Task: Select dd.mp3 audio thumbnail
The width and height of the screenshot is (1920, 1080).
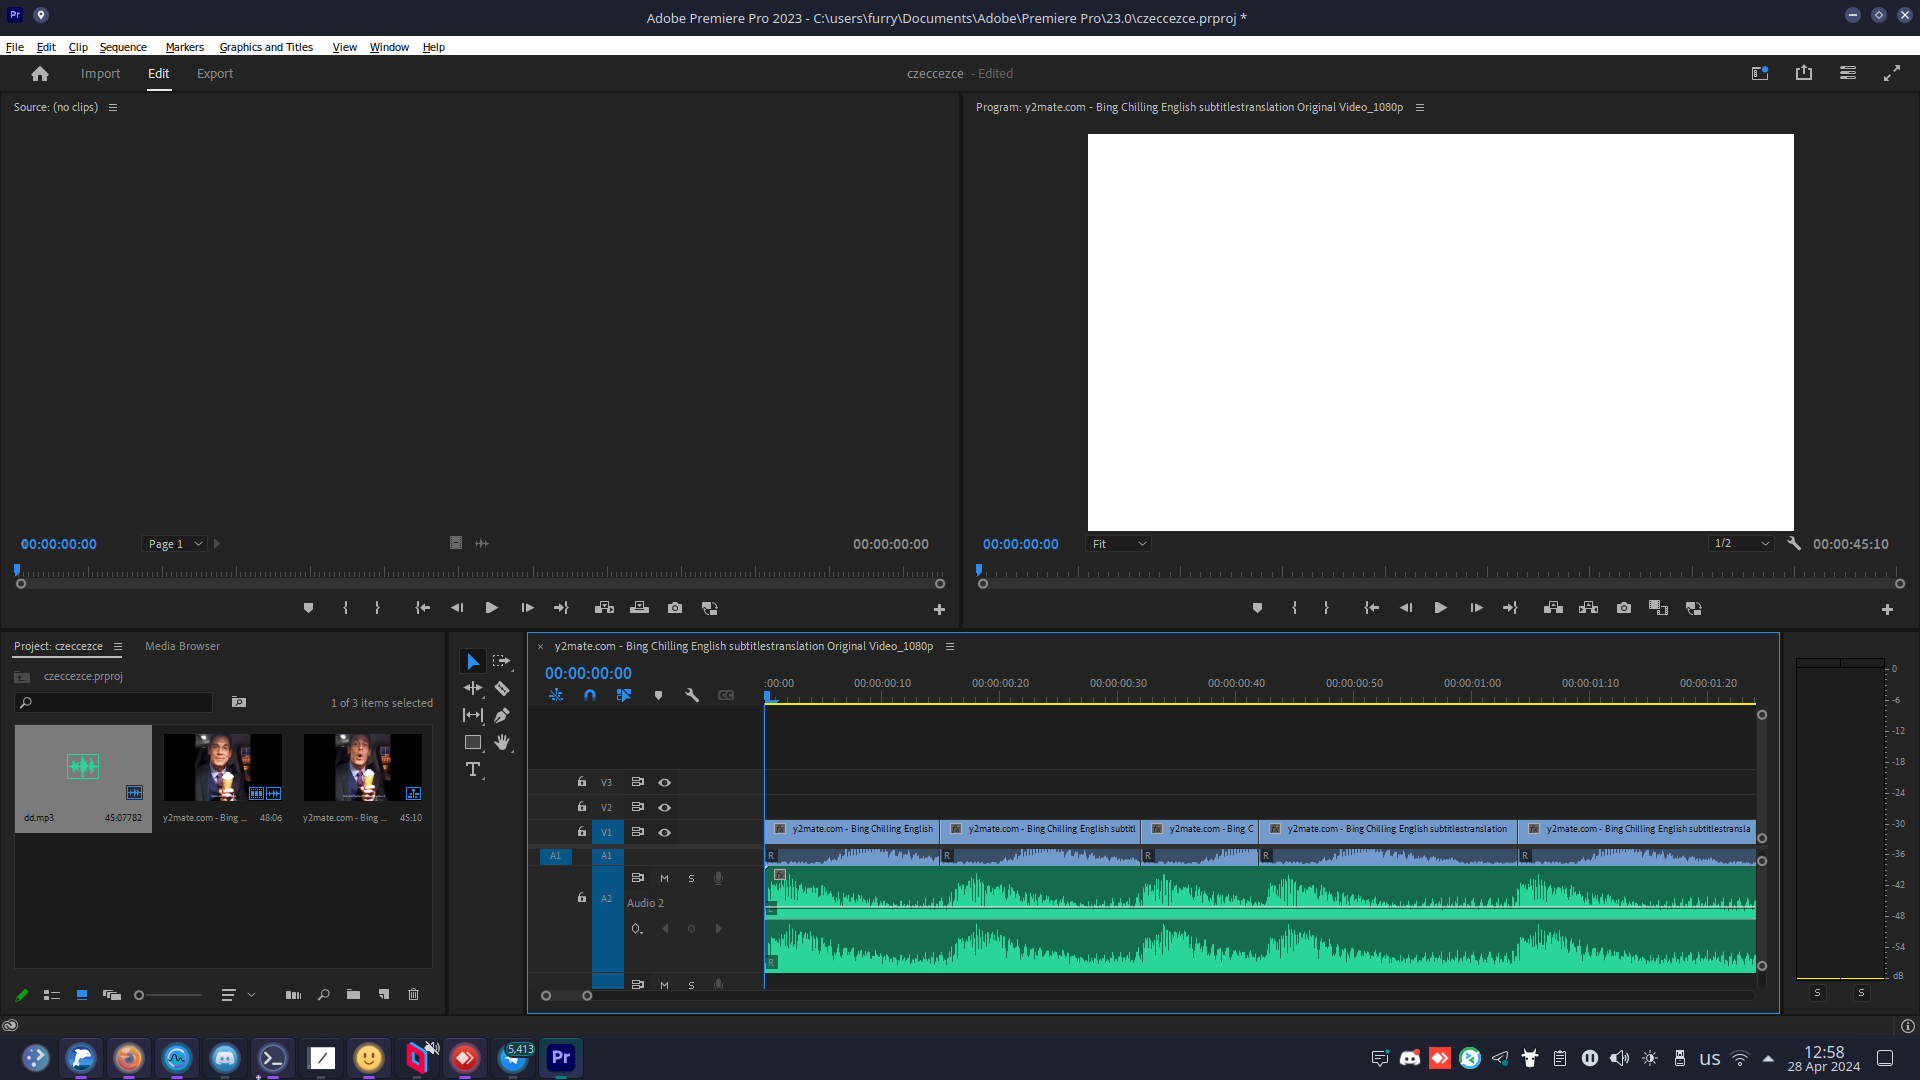Action: [83, 766]
